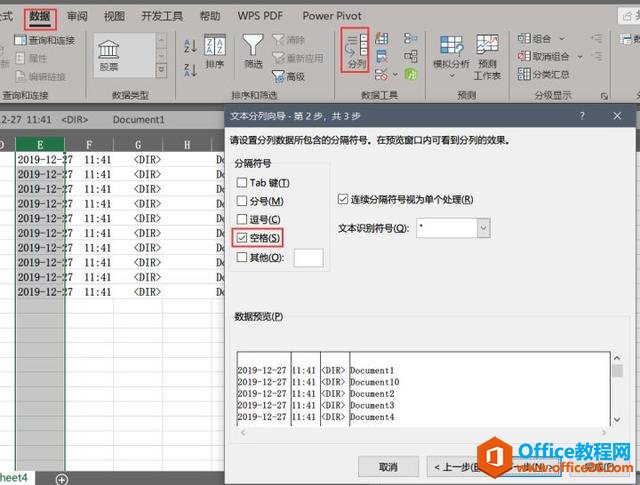Select column F header

89,145
